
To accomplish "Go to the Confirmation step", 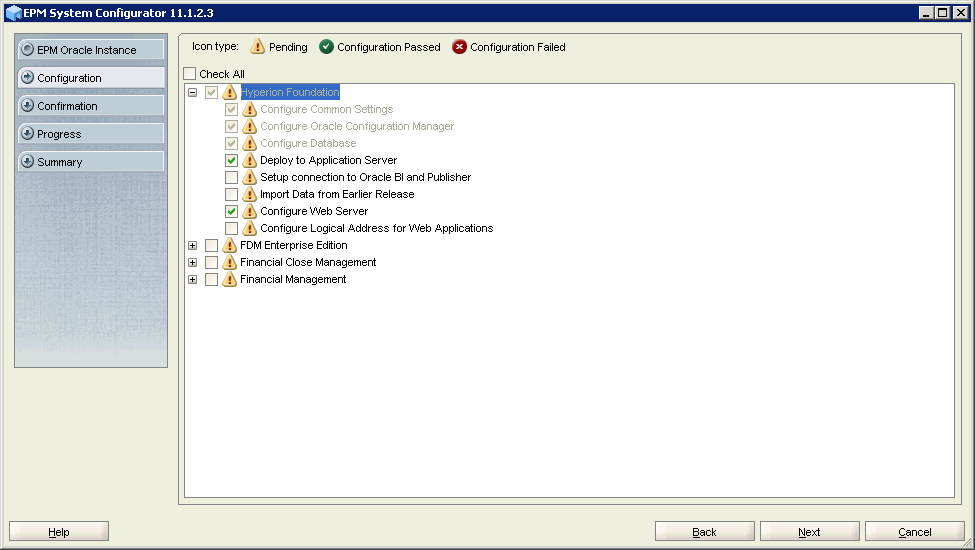I will pyautogui.click(x=91, y=106).
